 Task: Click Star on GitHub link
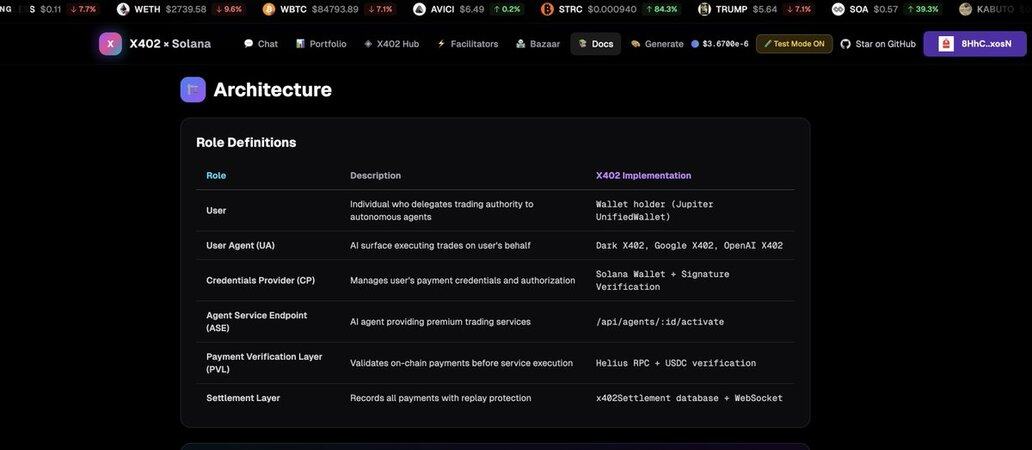pos(878,44)
